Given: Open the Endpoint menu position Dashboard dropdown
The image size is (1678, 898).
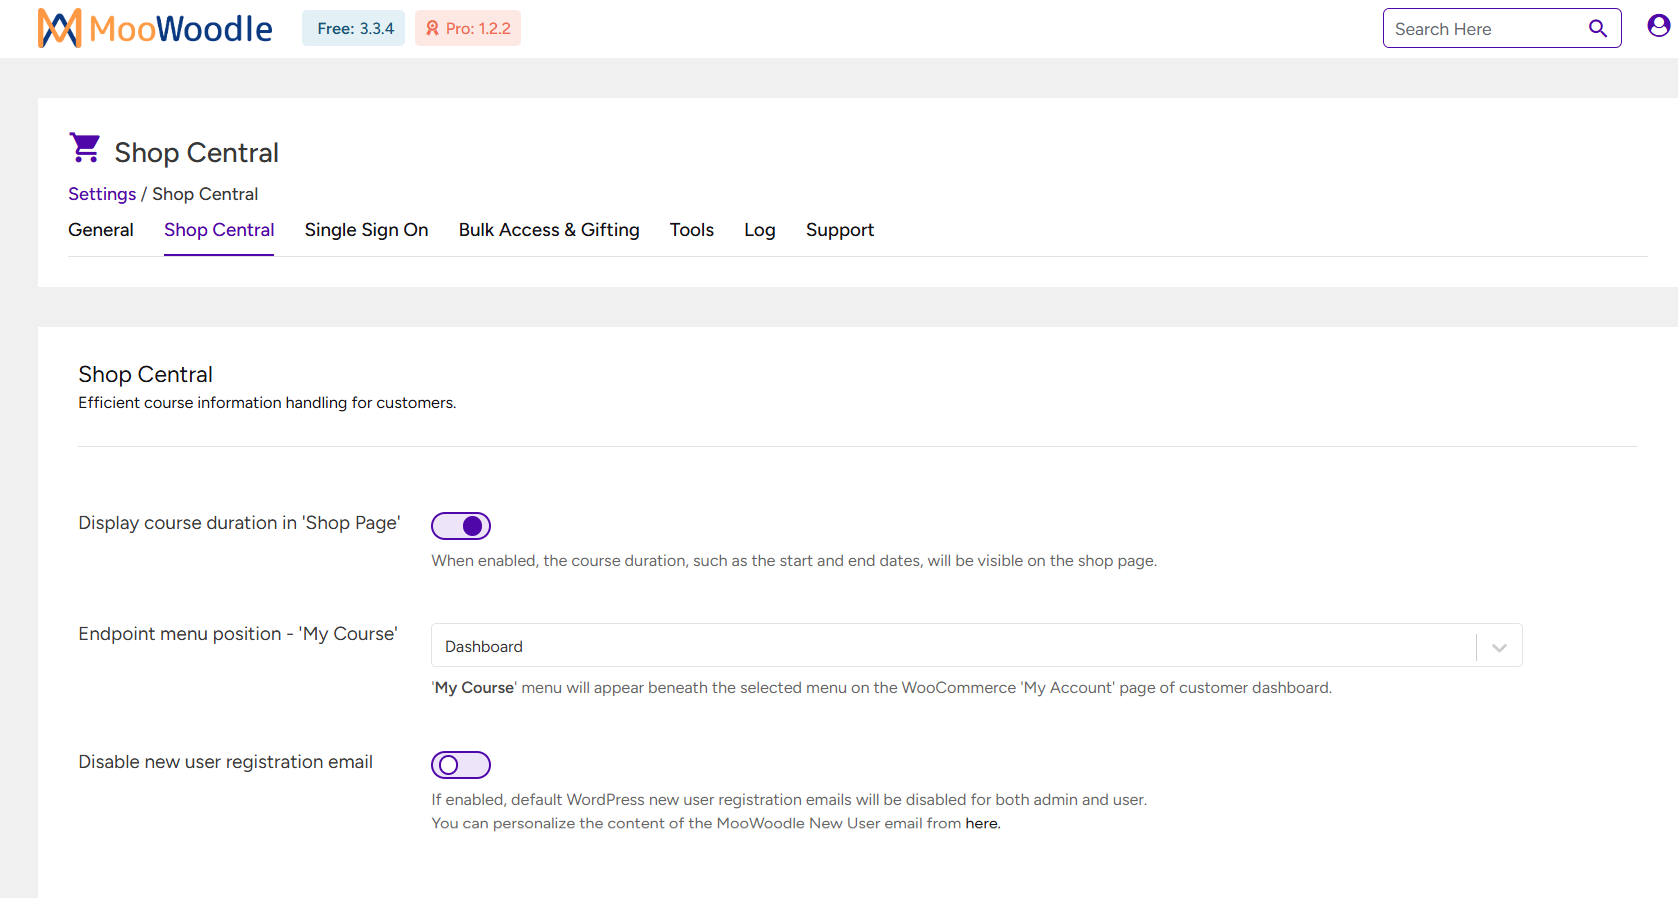Looking at the screenshot, I should 976,646.
